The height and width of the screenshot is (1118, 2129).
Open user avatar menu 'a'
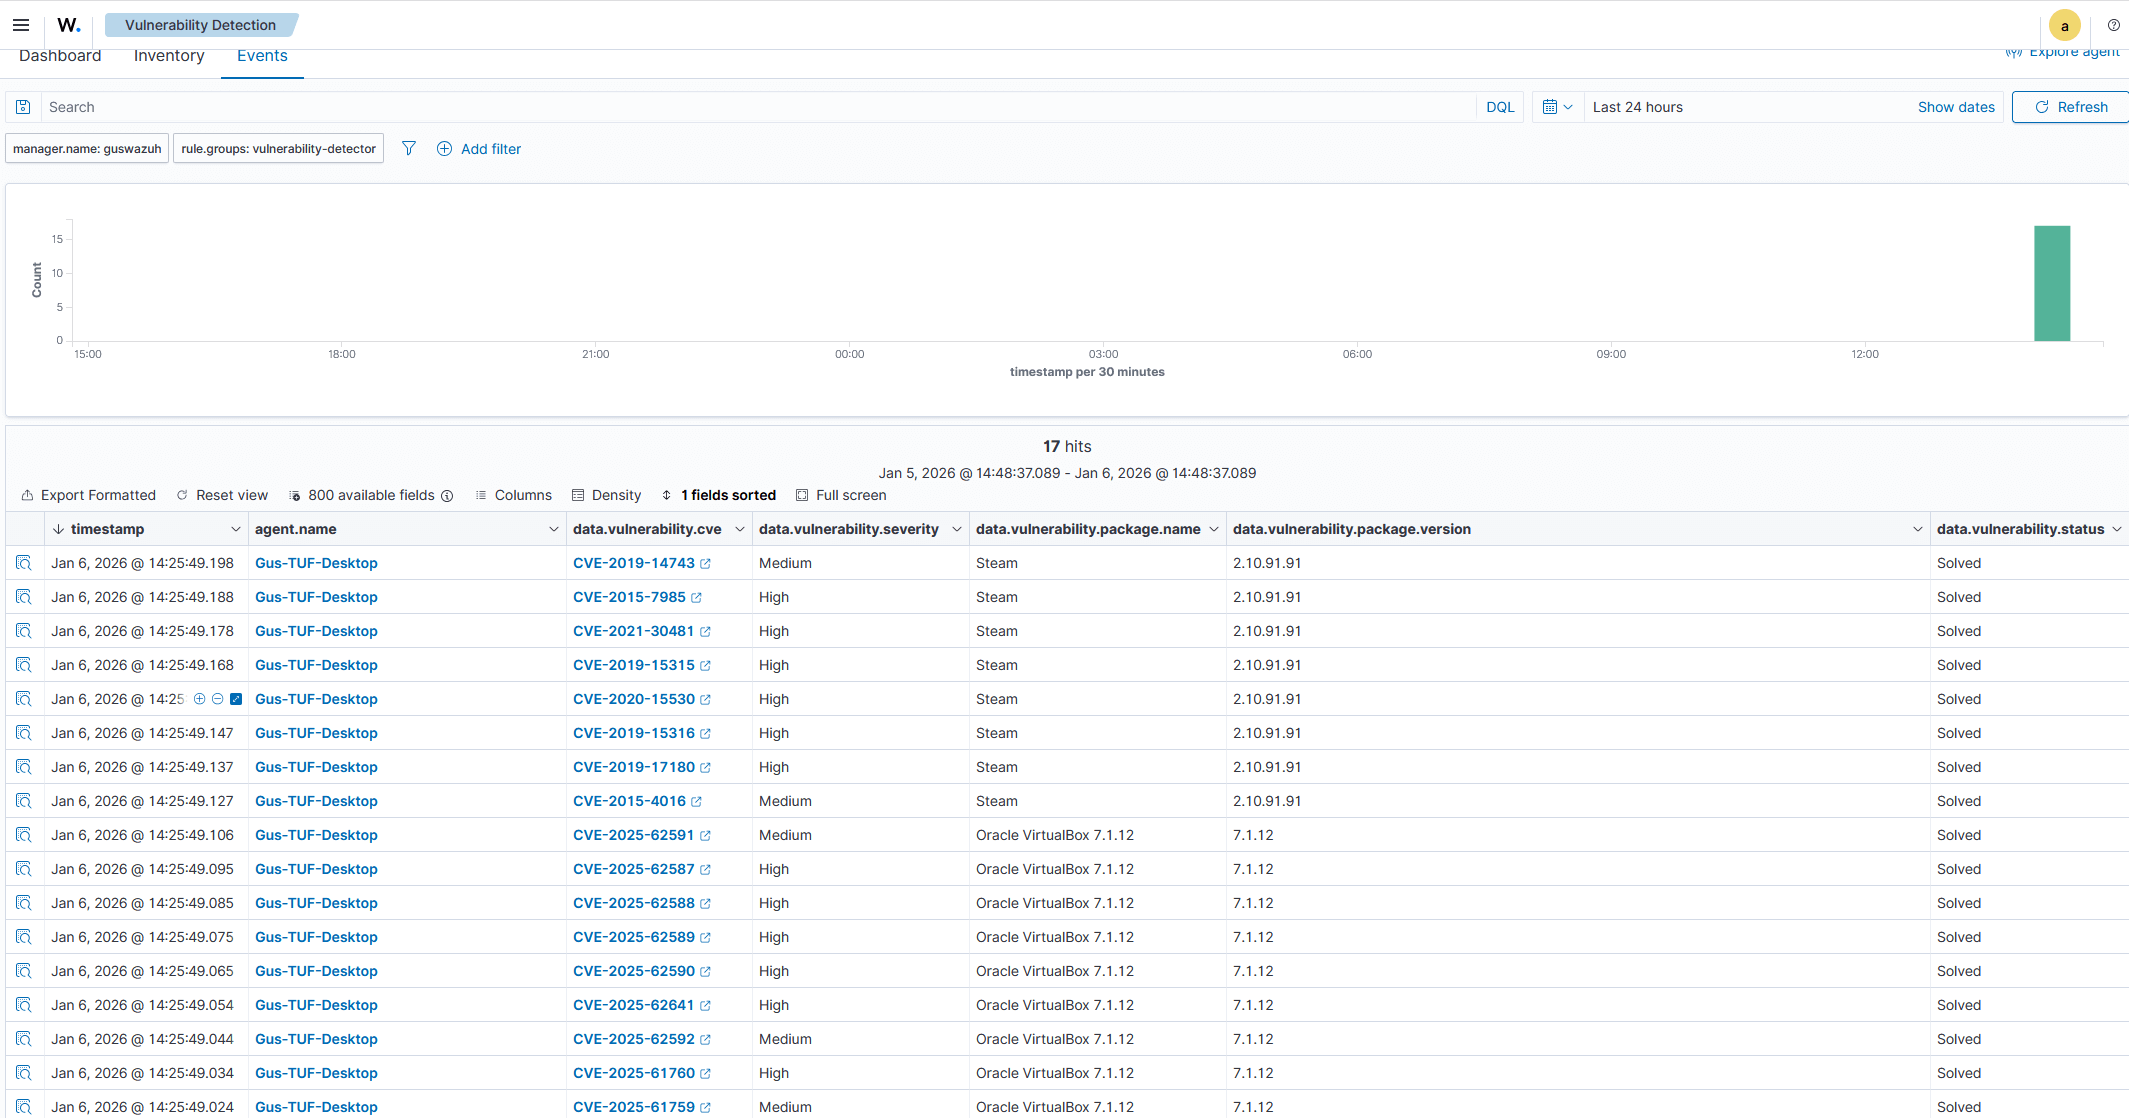(x=2064, y=25)
